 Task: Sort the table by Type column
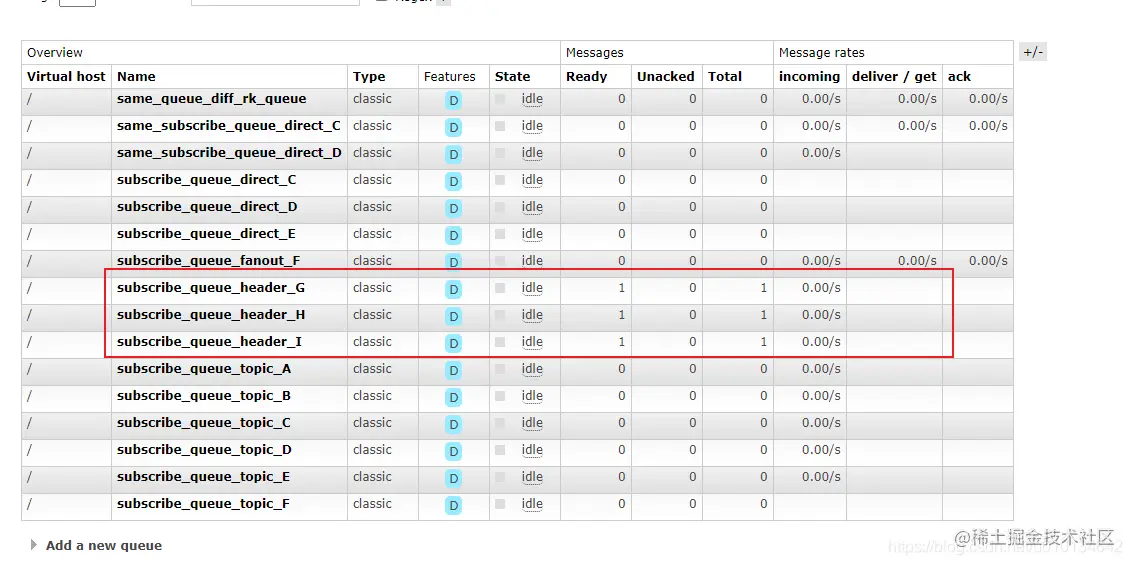coord(369,76)
